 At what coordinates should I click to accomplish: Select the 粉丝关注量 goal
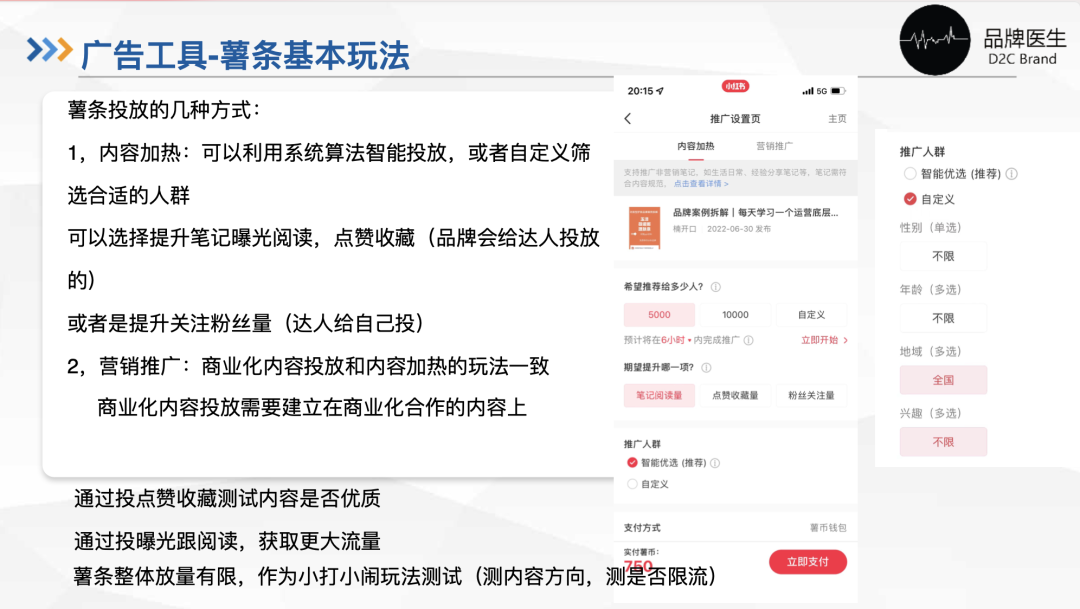click(811, 395)
